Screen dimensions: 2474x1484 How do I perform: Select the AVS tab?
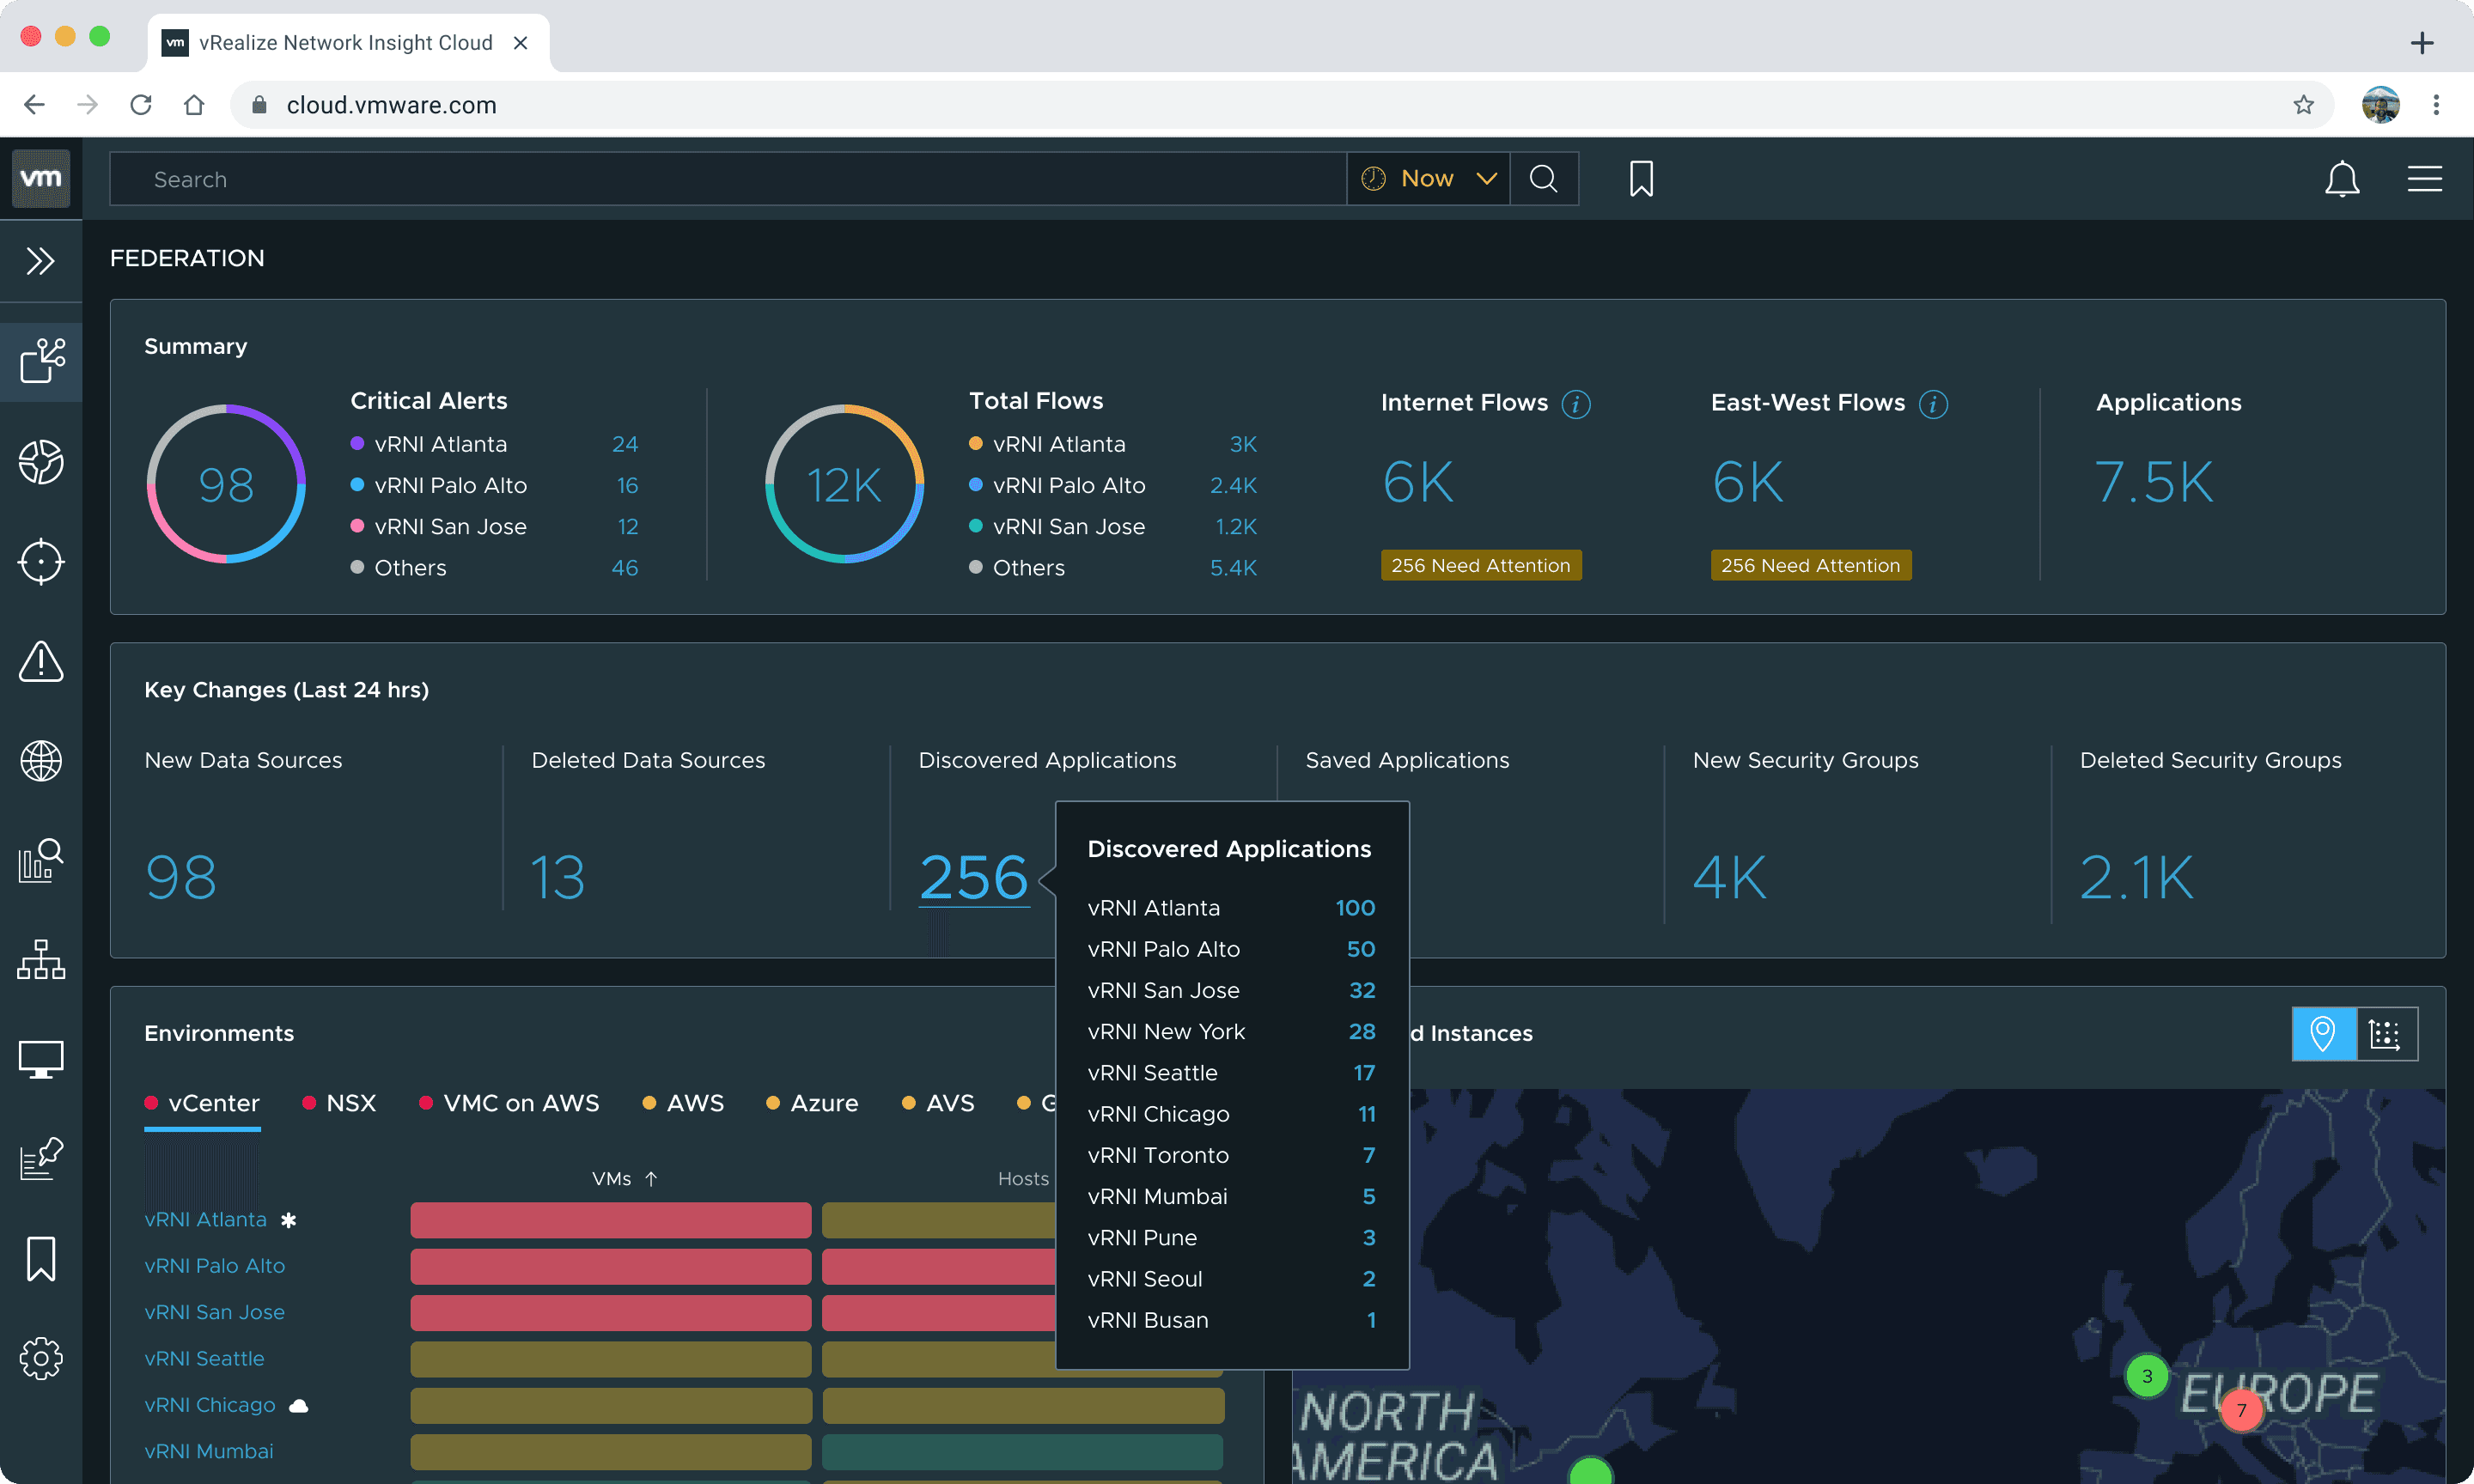(x=938, y=1103)
